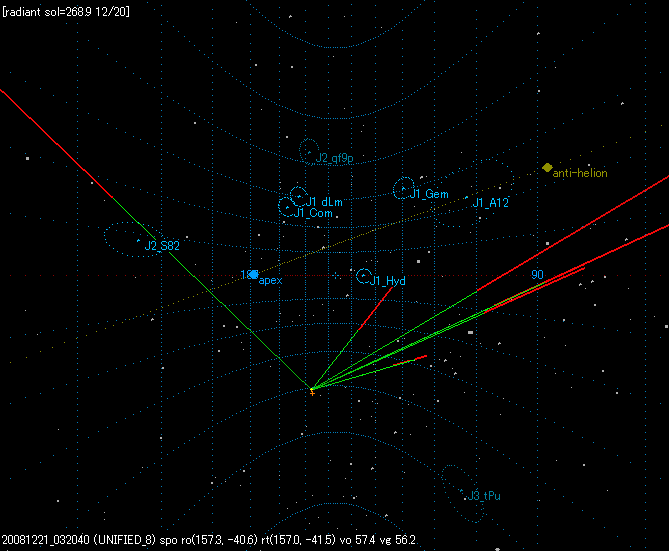Select the J1_Com radiant circle

(287, 207)
